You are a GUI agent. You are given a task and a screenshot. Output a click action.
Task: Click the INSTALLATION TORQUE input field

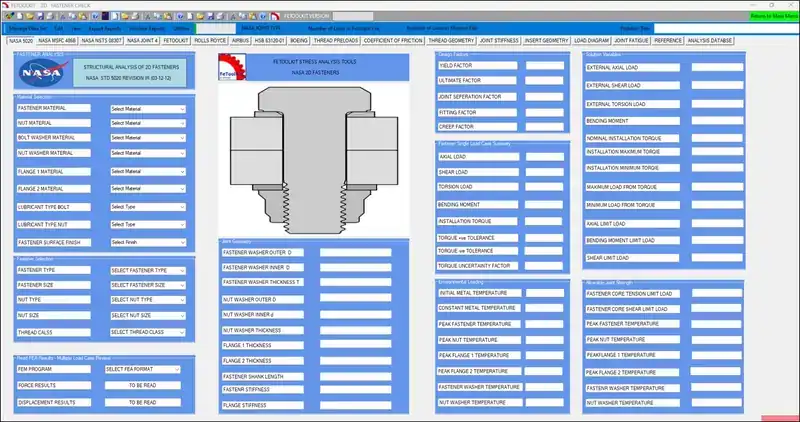point(545,221)
